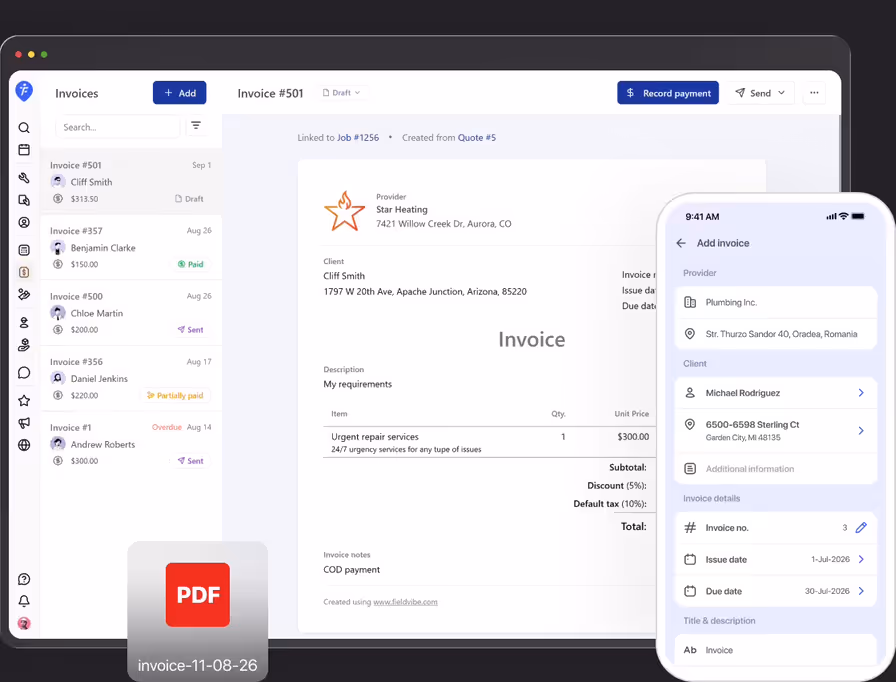Click the payments hand-coin sidebar icon

pos(24,344)
